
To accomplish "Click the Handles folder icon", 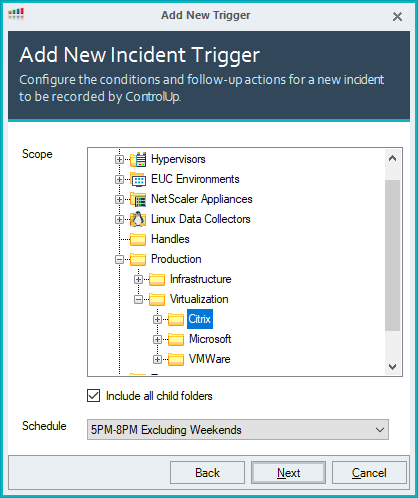I will click(138, 239).
